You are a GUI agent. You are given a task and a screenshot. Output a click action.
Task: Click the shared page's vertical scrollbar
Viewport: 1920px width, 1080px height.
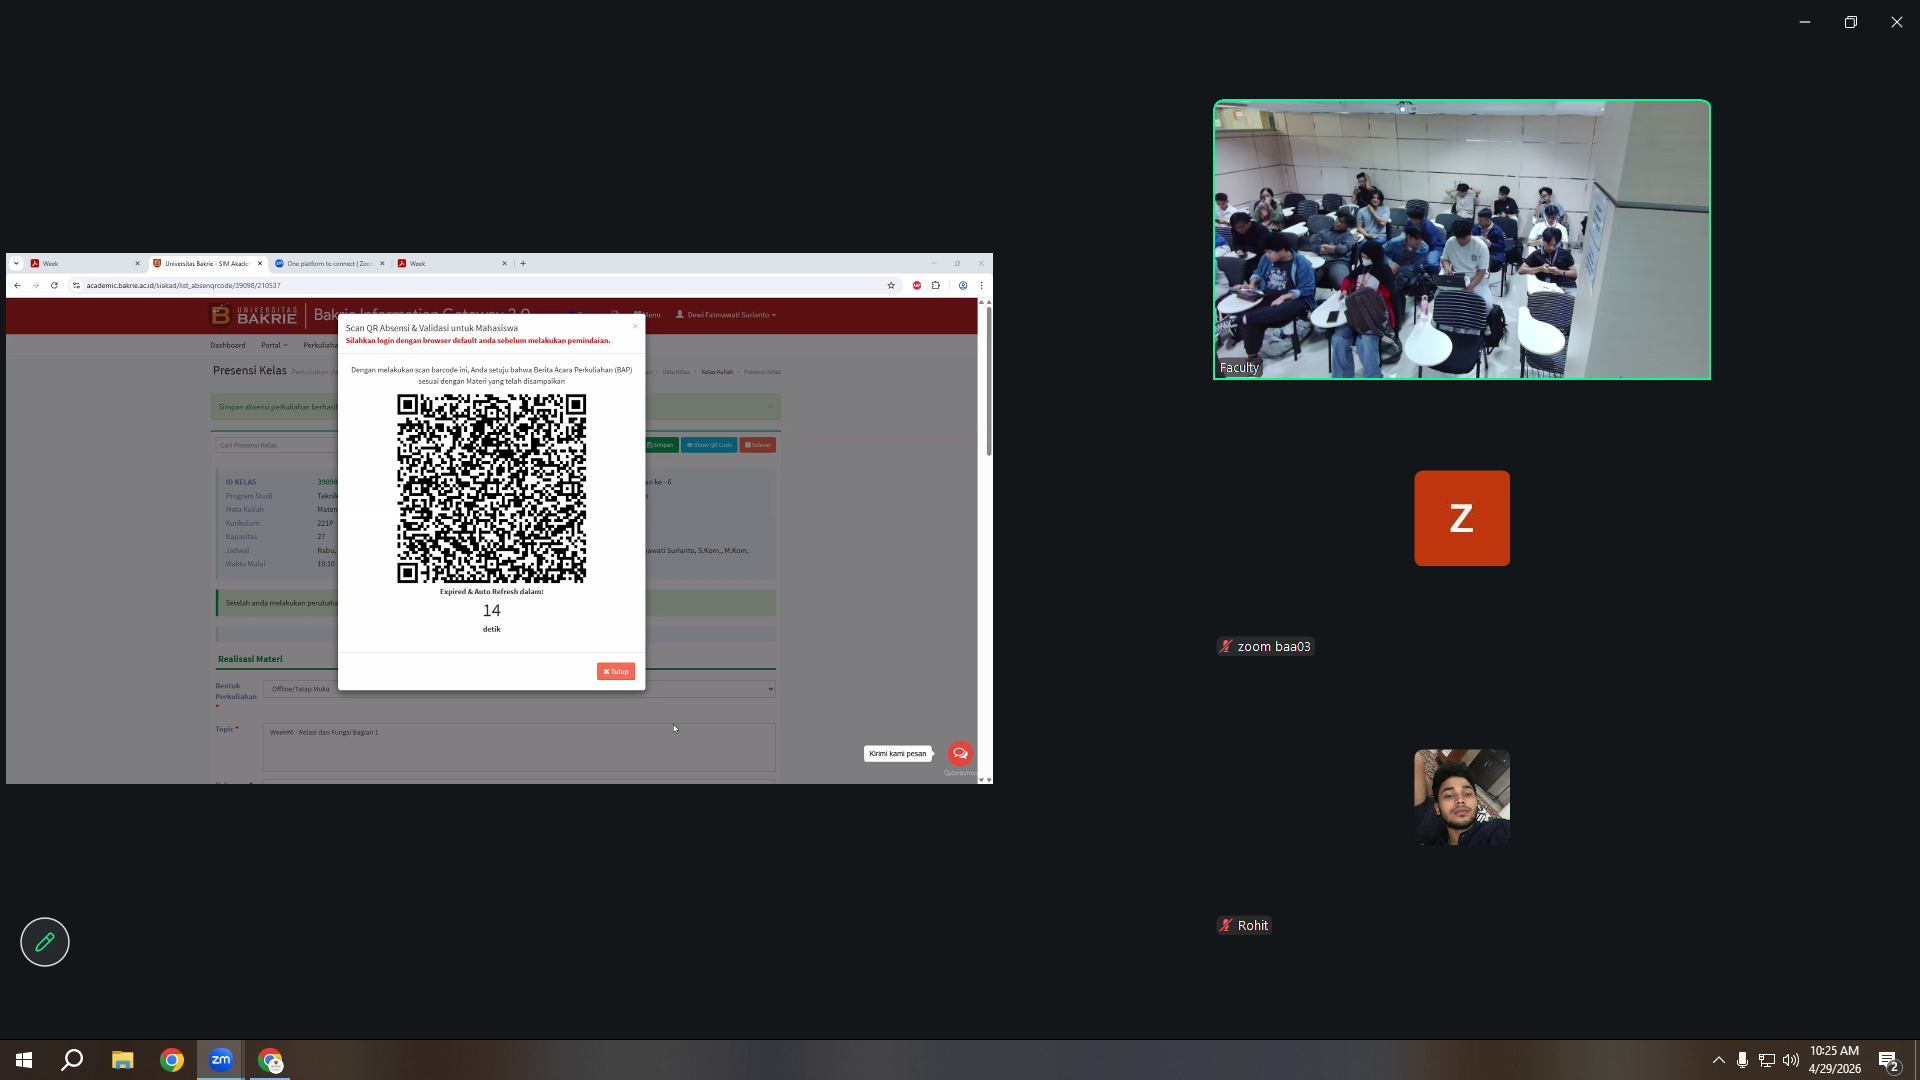pos(988,381)
